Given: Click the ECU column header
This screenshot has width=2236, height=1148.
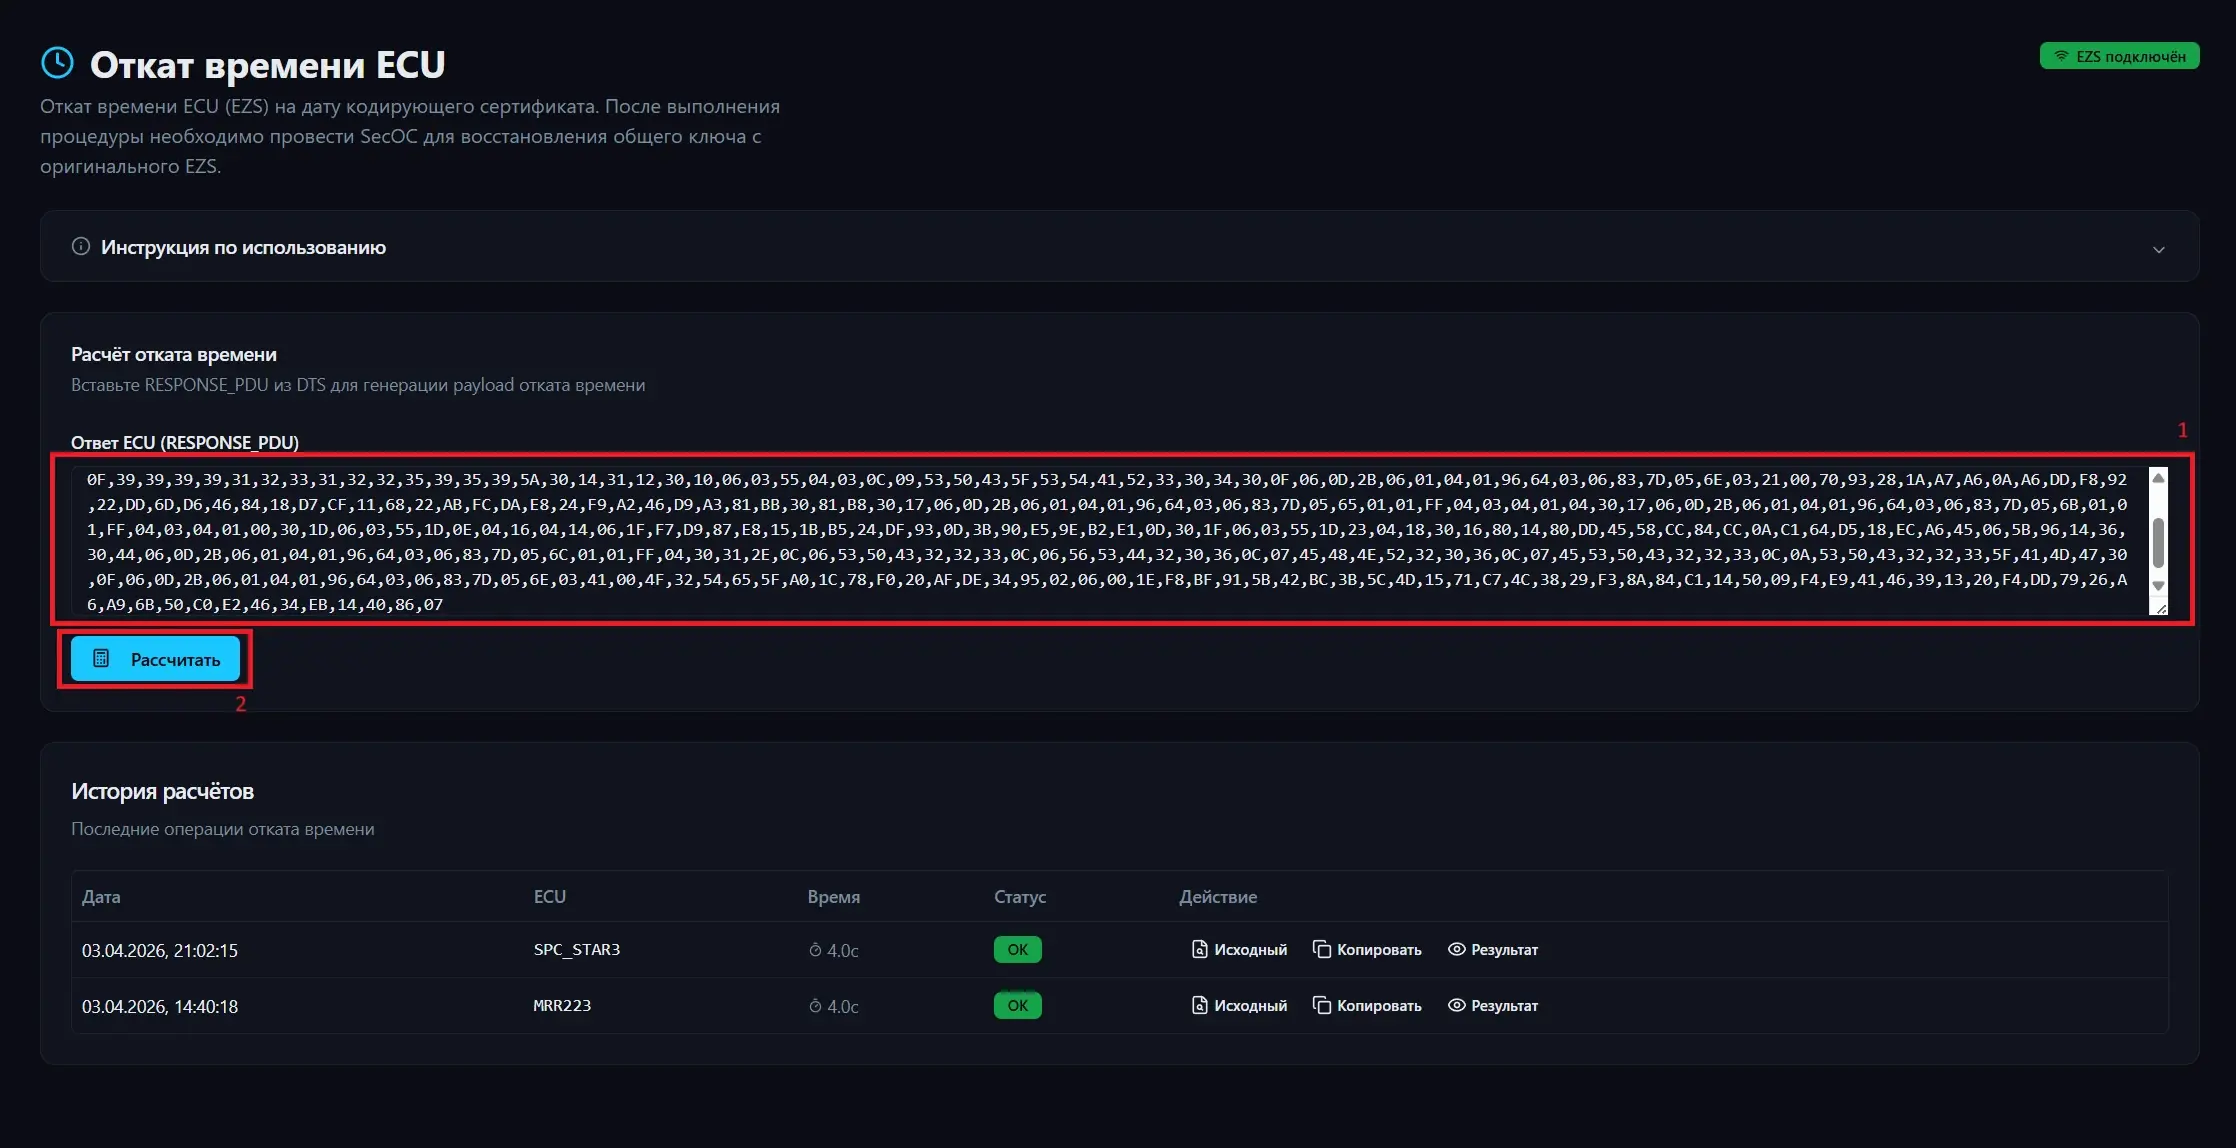Looking at the screenshot, I should 550,896.
